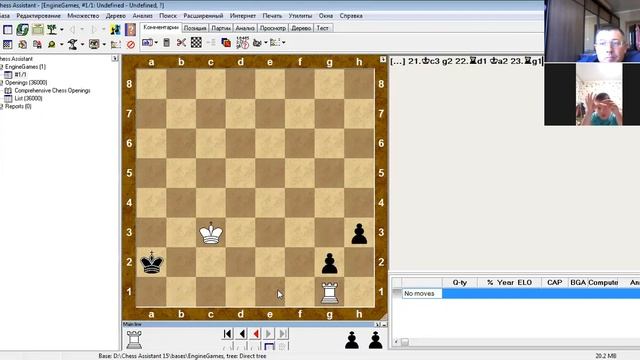Switch to the Позиция tab
The height and width of the screenshot is (360, 640).
point(195,28)
